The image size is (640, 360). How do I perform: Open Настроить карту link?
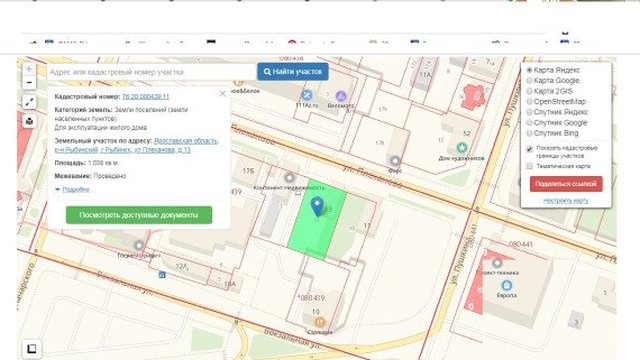[566, 200]
